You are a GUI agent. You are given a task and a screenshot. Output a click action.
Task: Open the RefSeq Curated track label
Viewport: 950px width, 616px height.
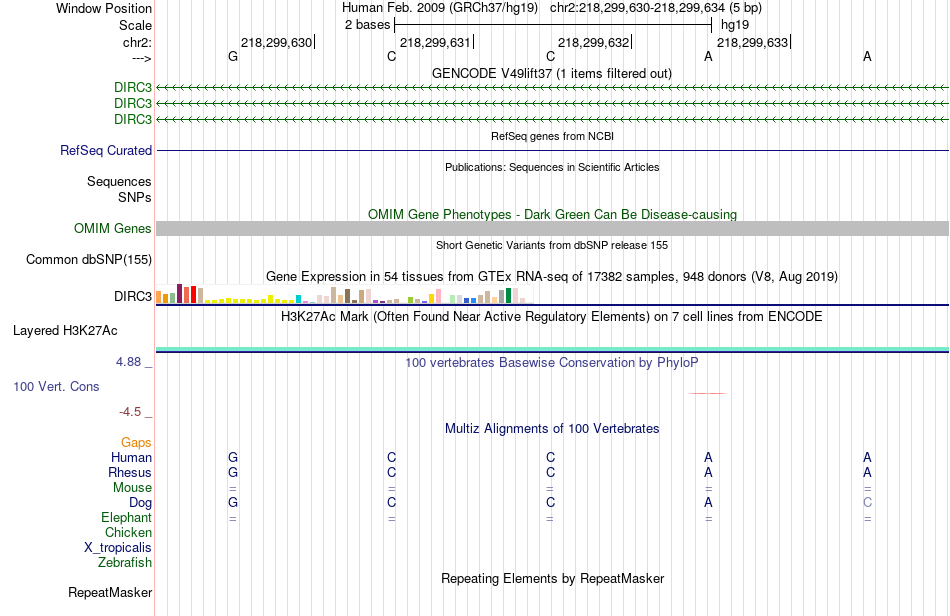(x=106, y=150)
